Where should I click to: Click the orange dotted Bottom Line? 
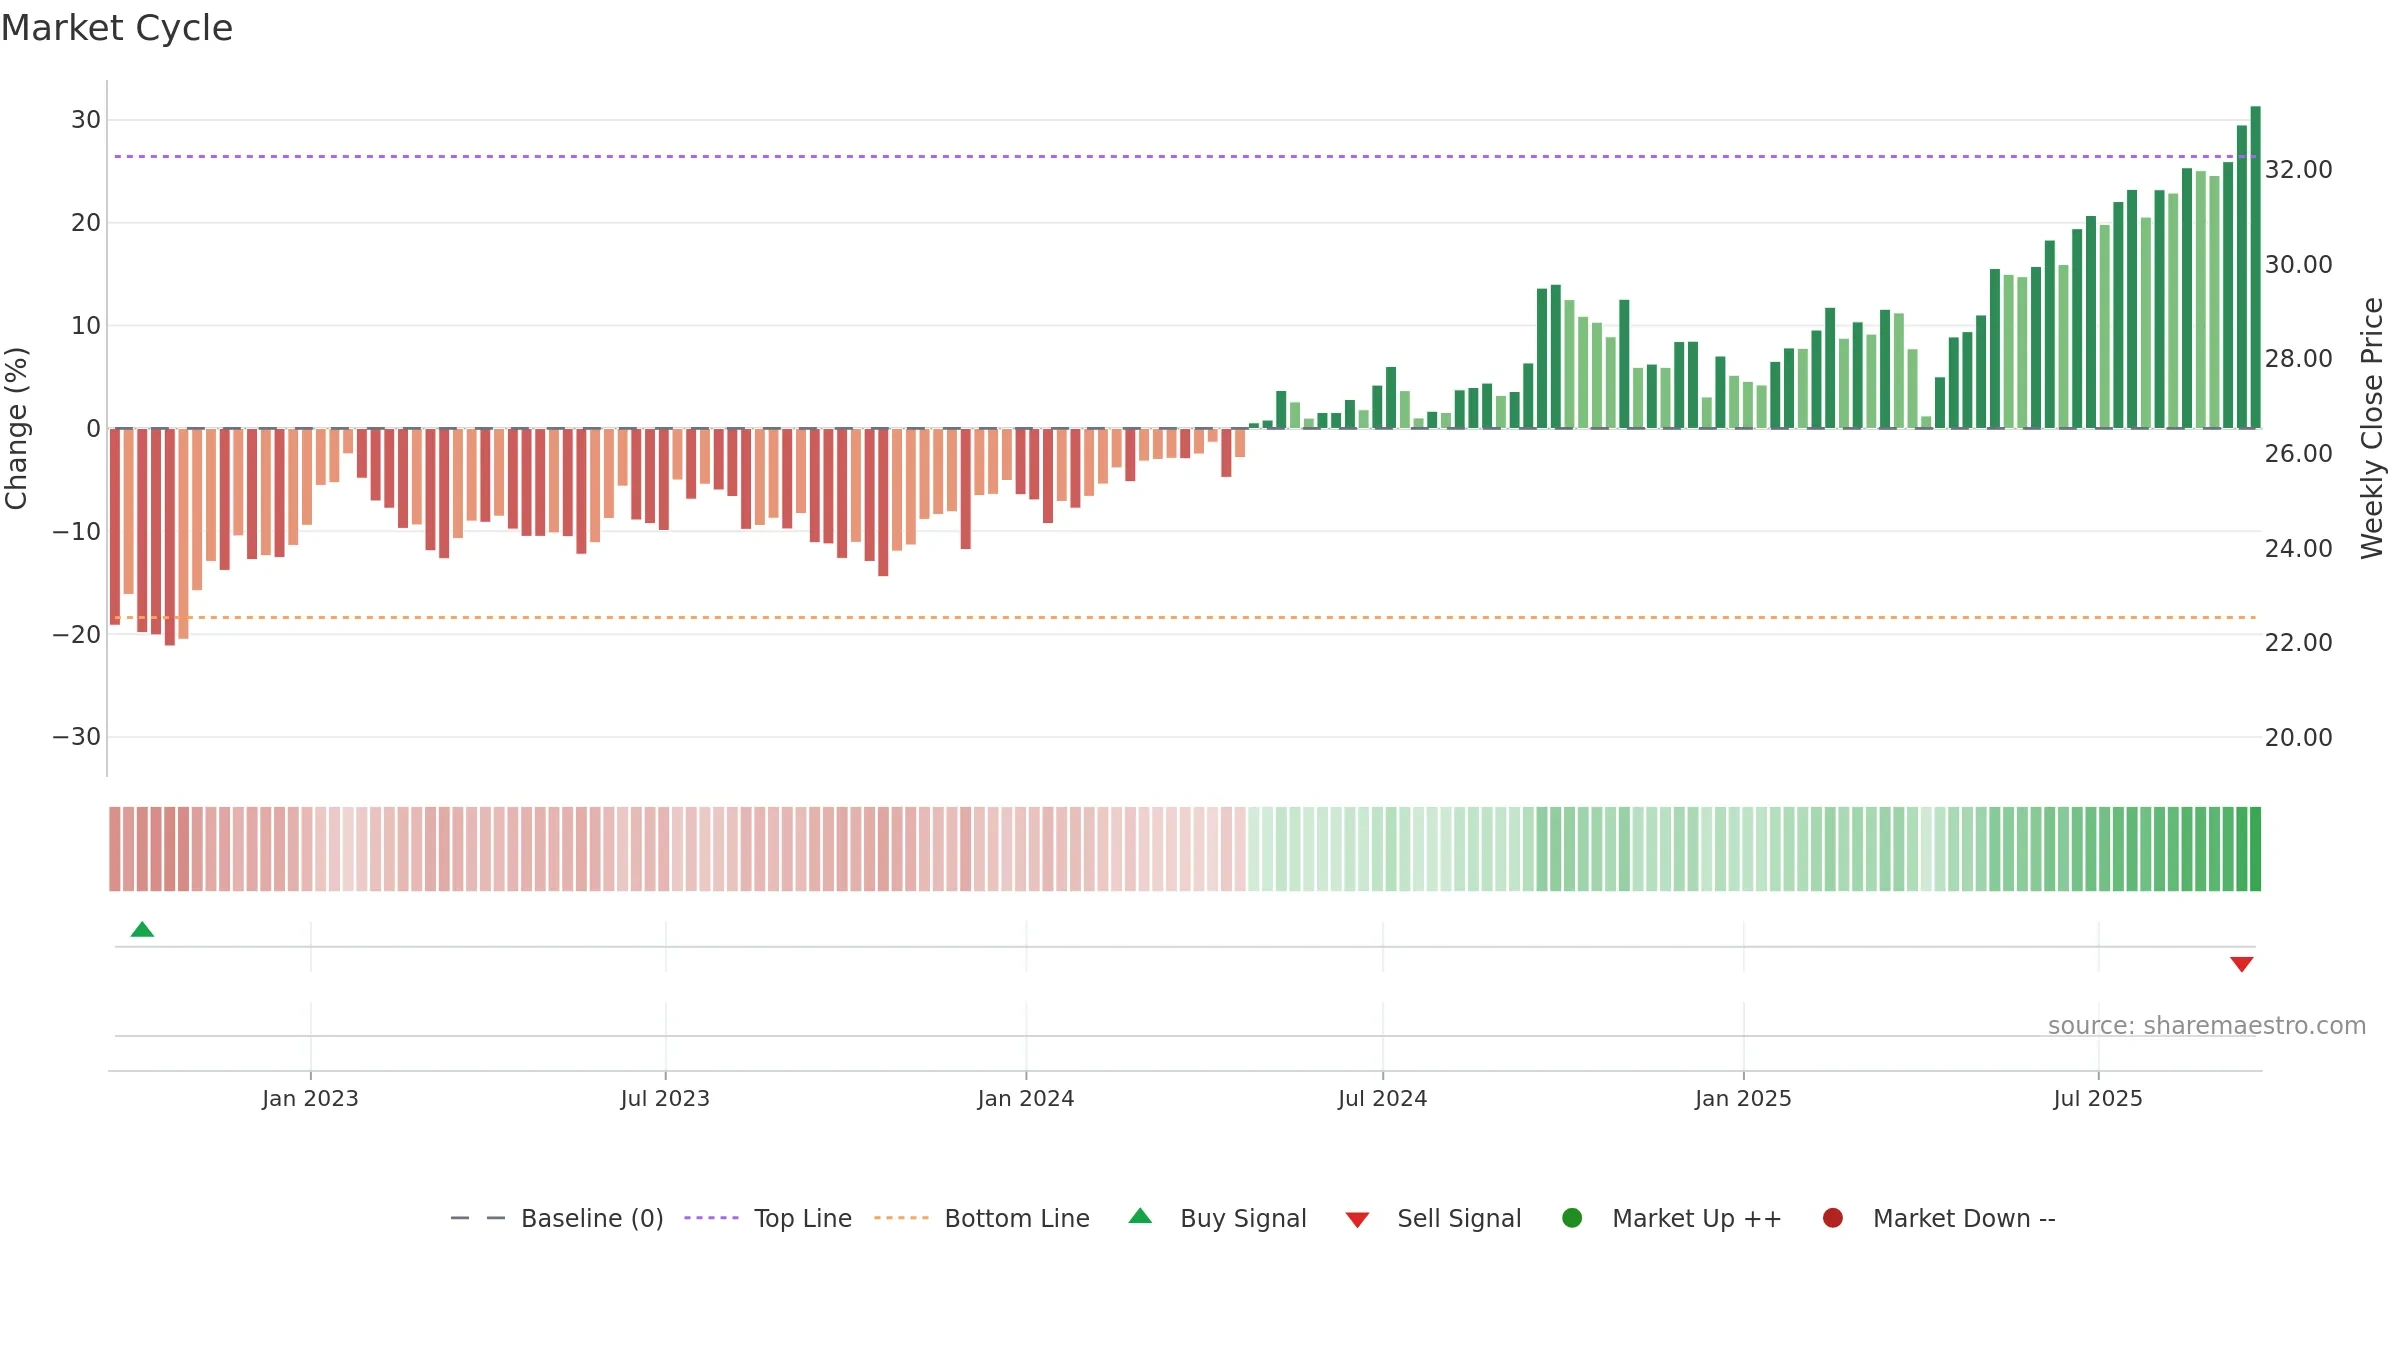point(1185,617)
